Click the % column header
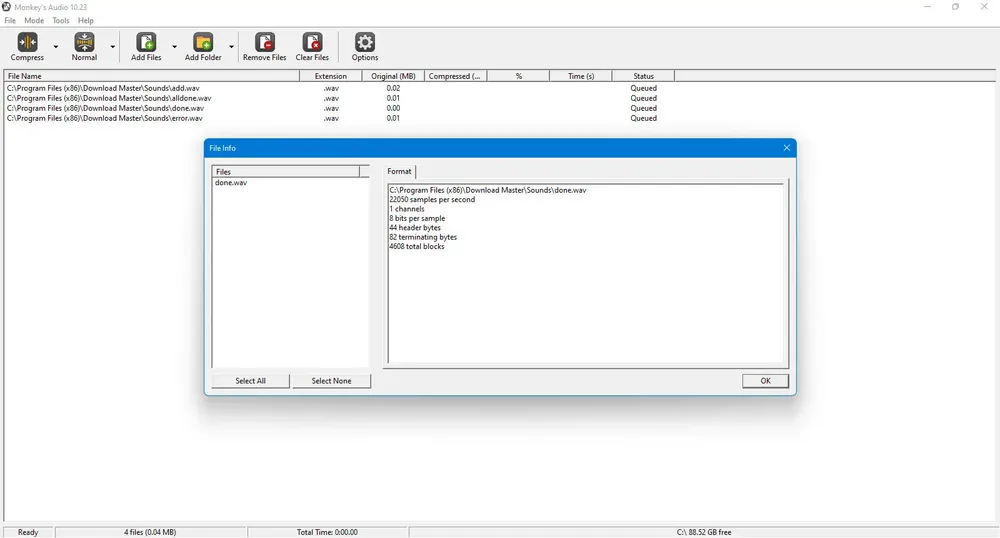 pyautogui.click(x=518, y=76)
